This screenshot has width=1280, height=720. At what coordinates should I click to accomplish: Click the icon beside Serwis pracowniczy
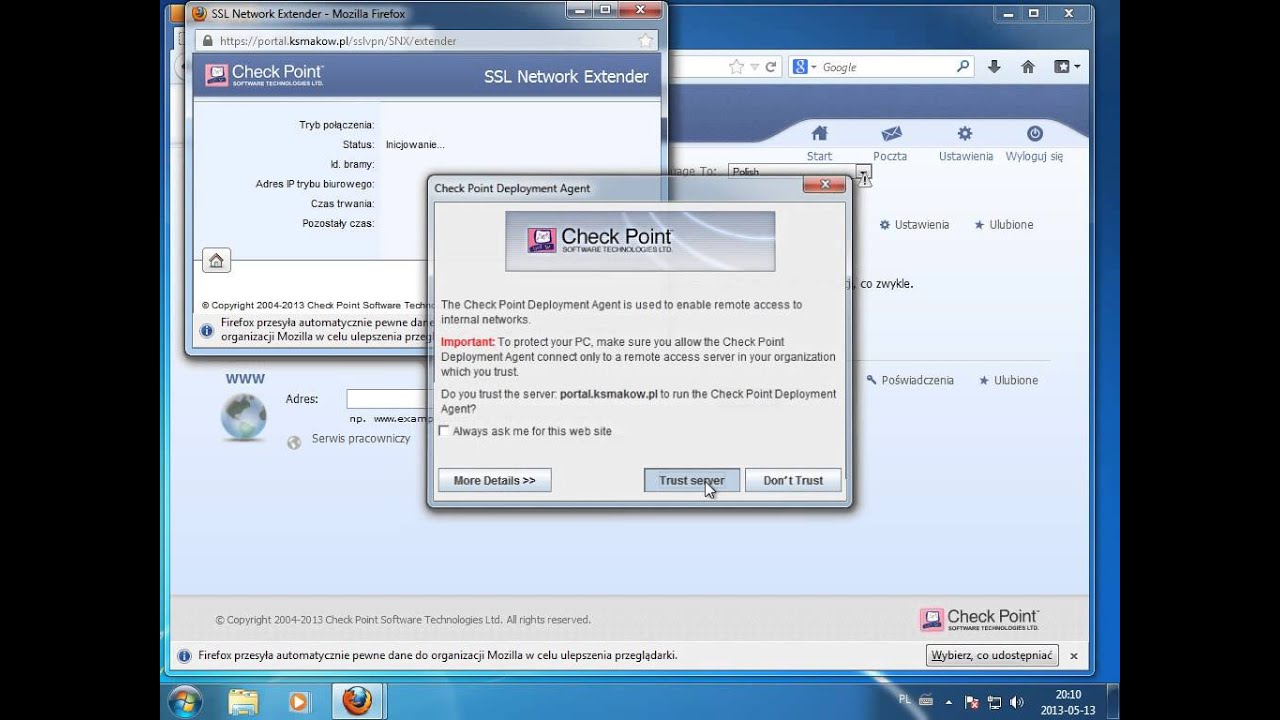[294, 442]
